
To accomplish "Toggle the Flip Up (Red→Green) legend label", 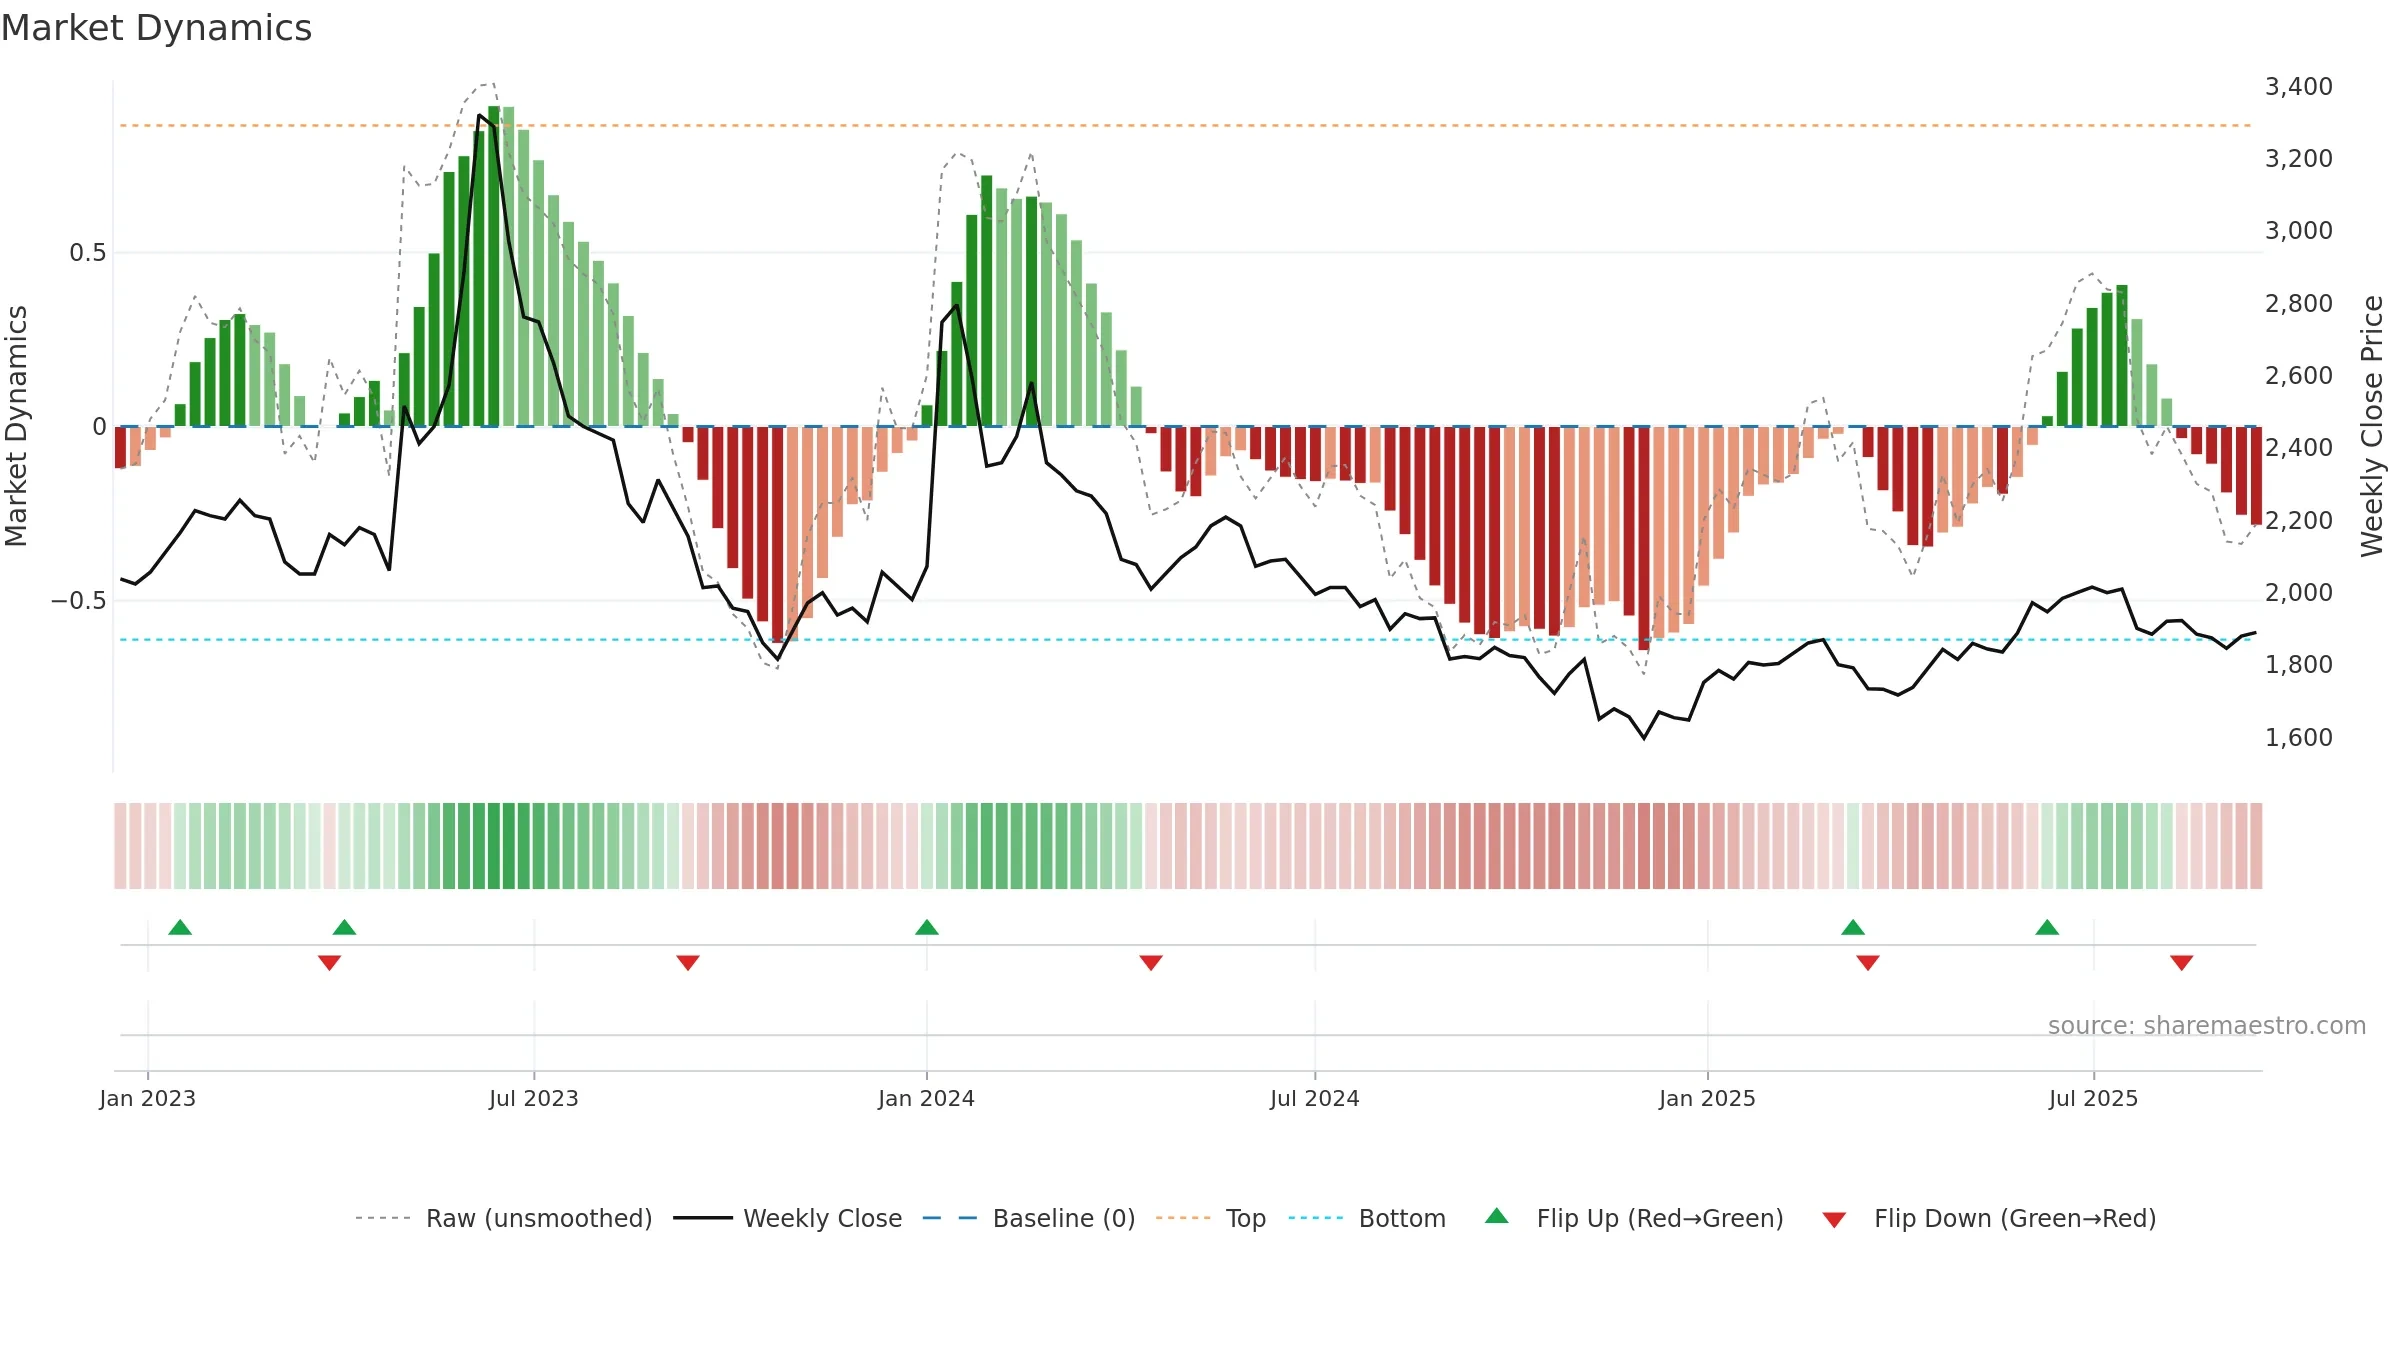I will click(1660, 1218).
